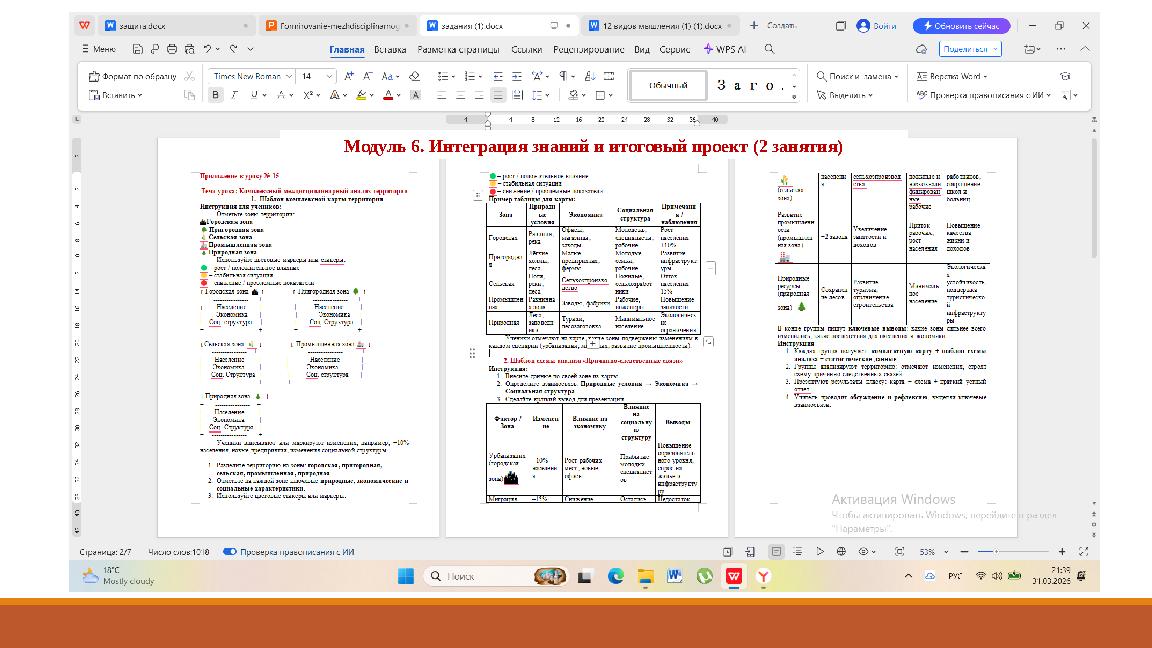The width and height of the screenshot is (1152, 648).
Task: Set Center paragraph alignment
Action: (x=461, y=95)
